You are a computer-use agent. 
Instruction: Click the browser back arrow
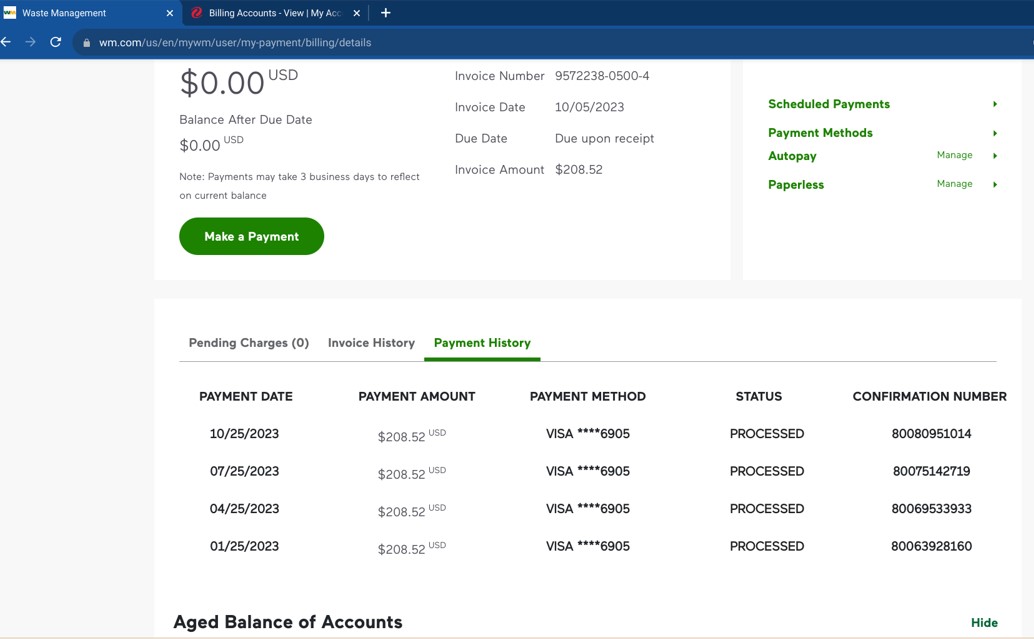[6, 42]
